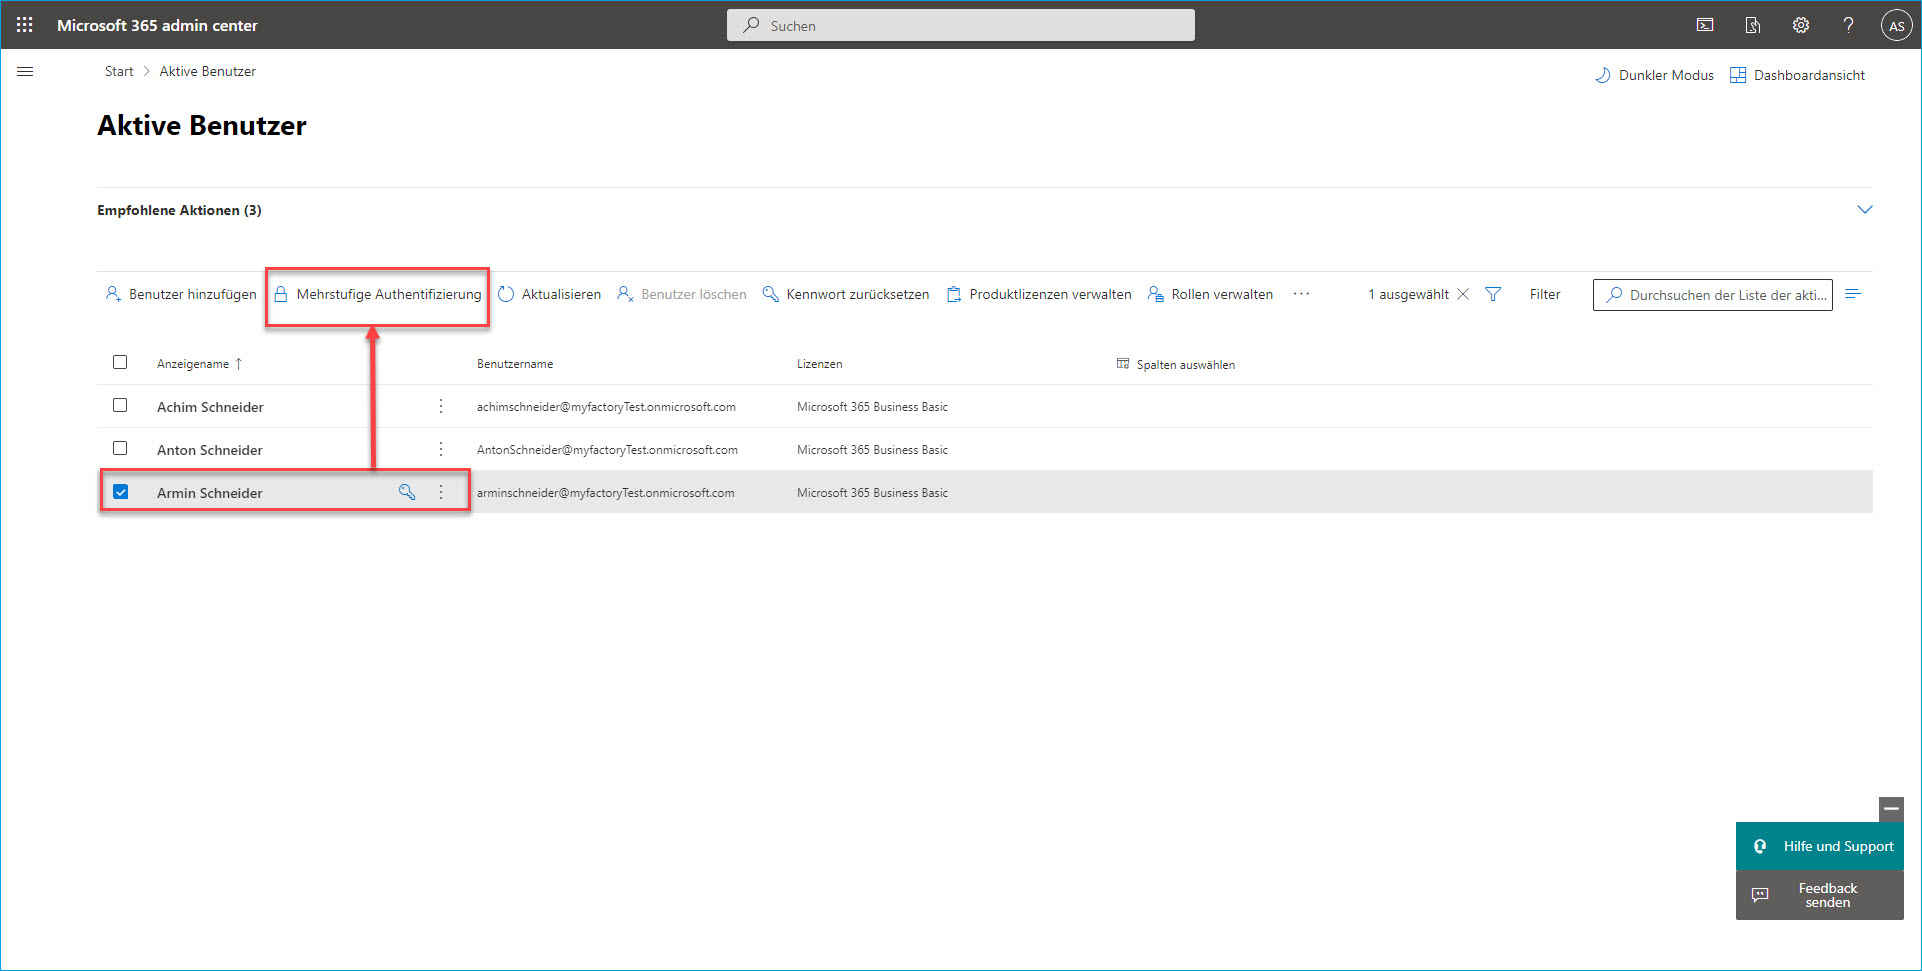Image resolution: width=1922 pixels, height=971 pixels.
Task: Open Produktlizenzen verwalten
Action: pos(1039,294)
